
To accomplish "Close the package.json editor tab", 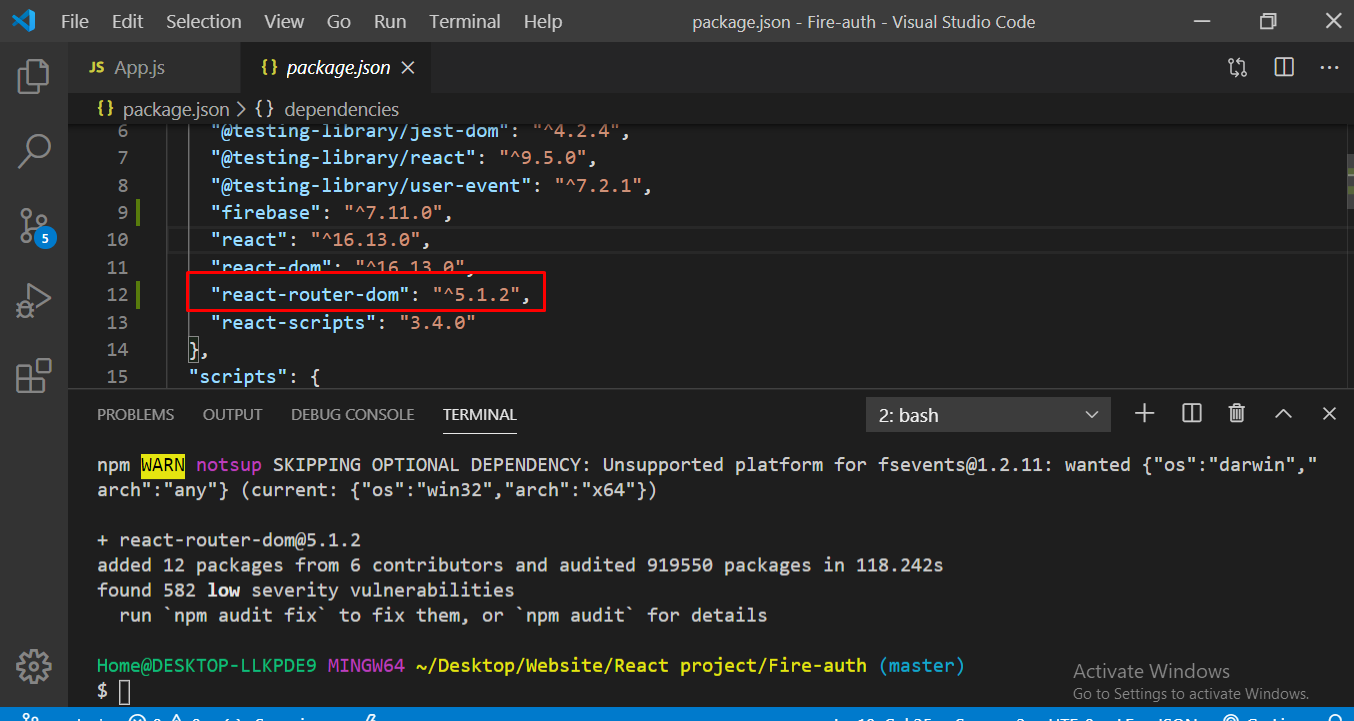I will tap(408, 68).
